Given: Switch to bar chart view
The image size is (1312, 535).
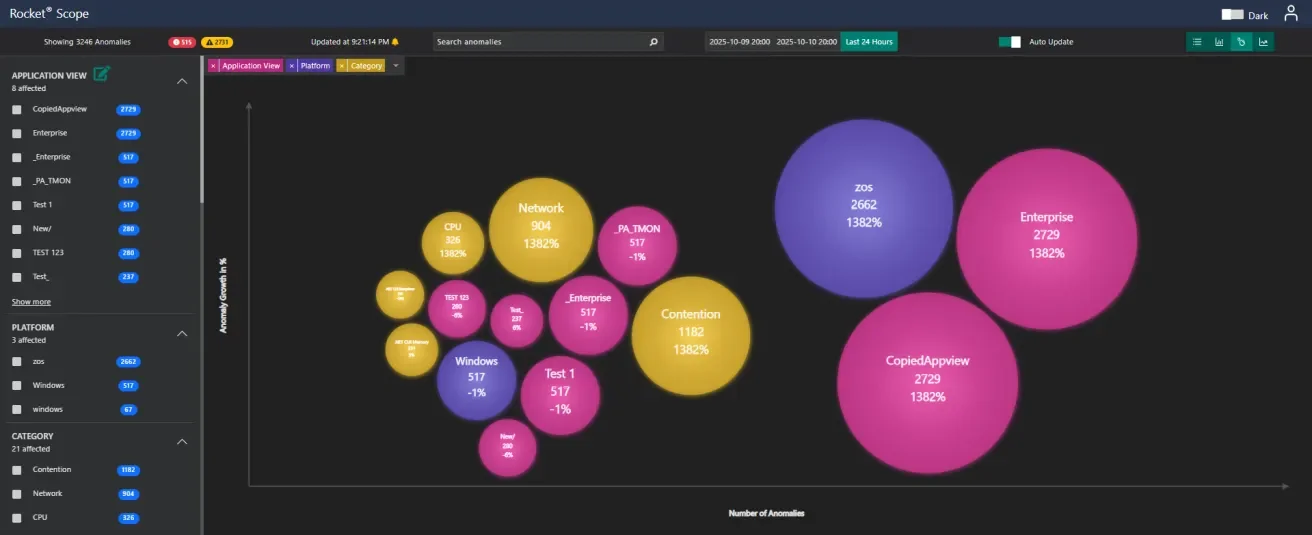Looking at the screenshot, I should 1219,42.
